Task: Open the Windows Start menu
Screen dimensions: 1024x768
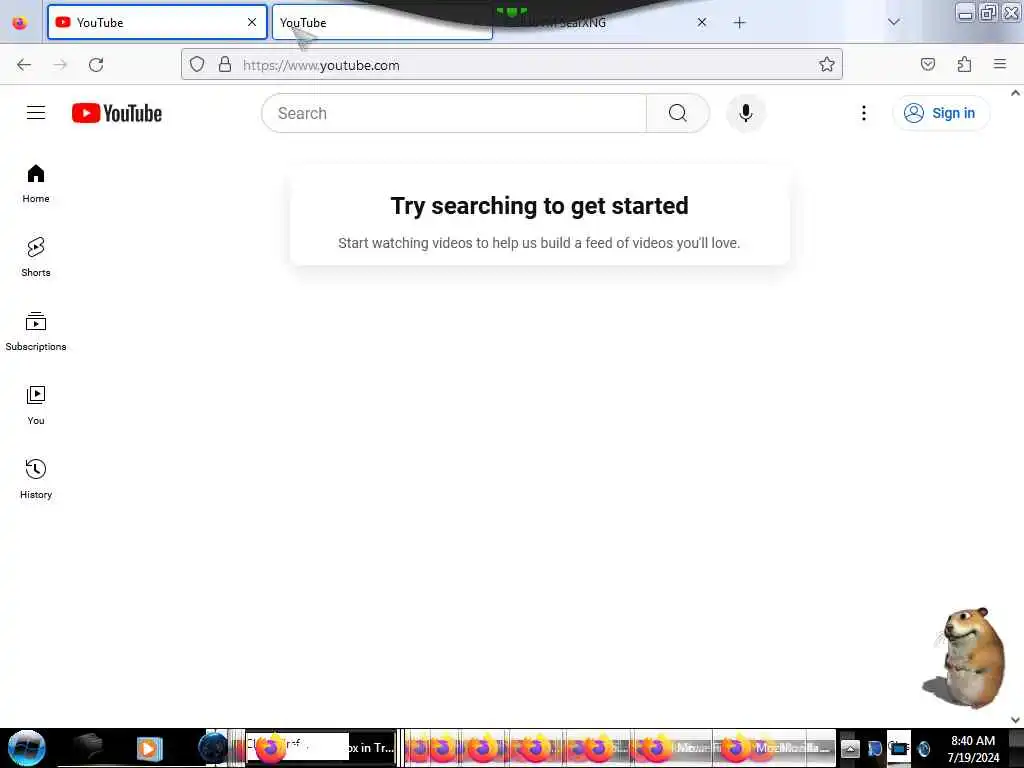Action: [x=27, y=748]
